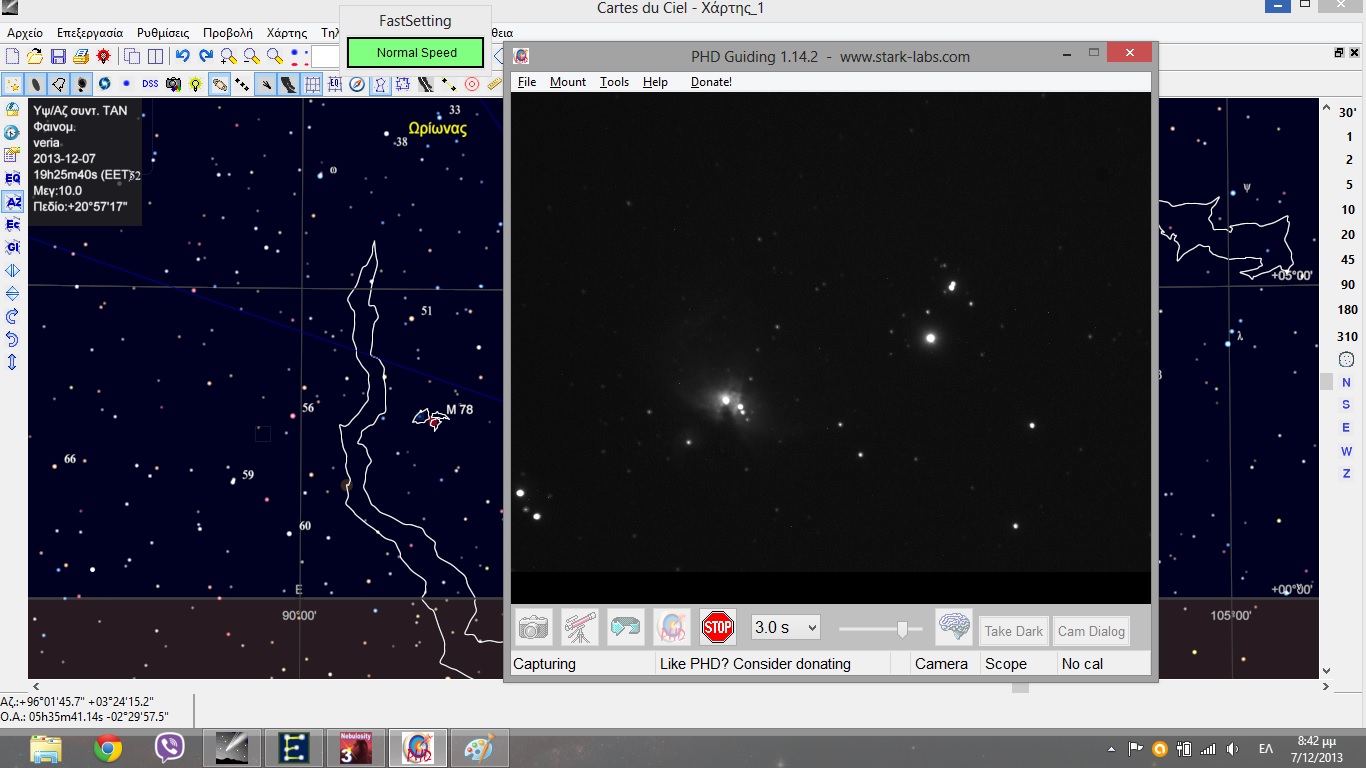Click the loop exposure arrow icon
The height and width of the screenshot is (768, 1366).
(626, 628)
